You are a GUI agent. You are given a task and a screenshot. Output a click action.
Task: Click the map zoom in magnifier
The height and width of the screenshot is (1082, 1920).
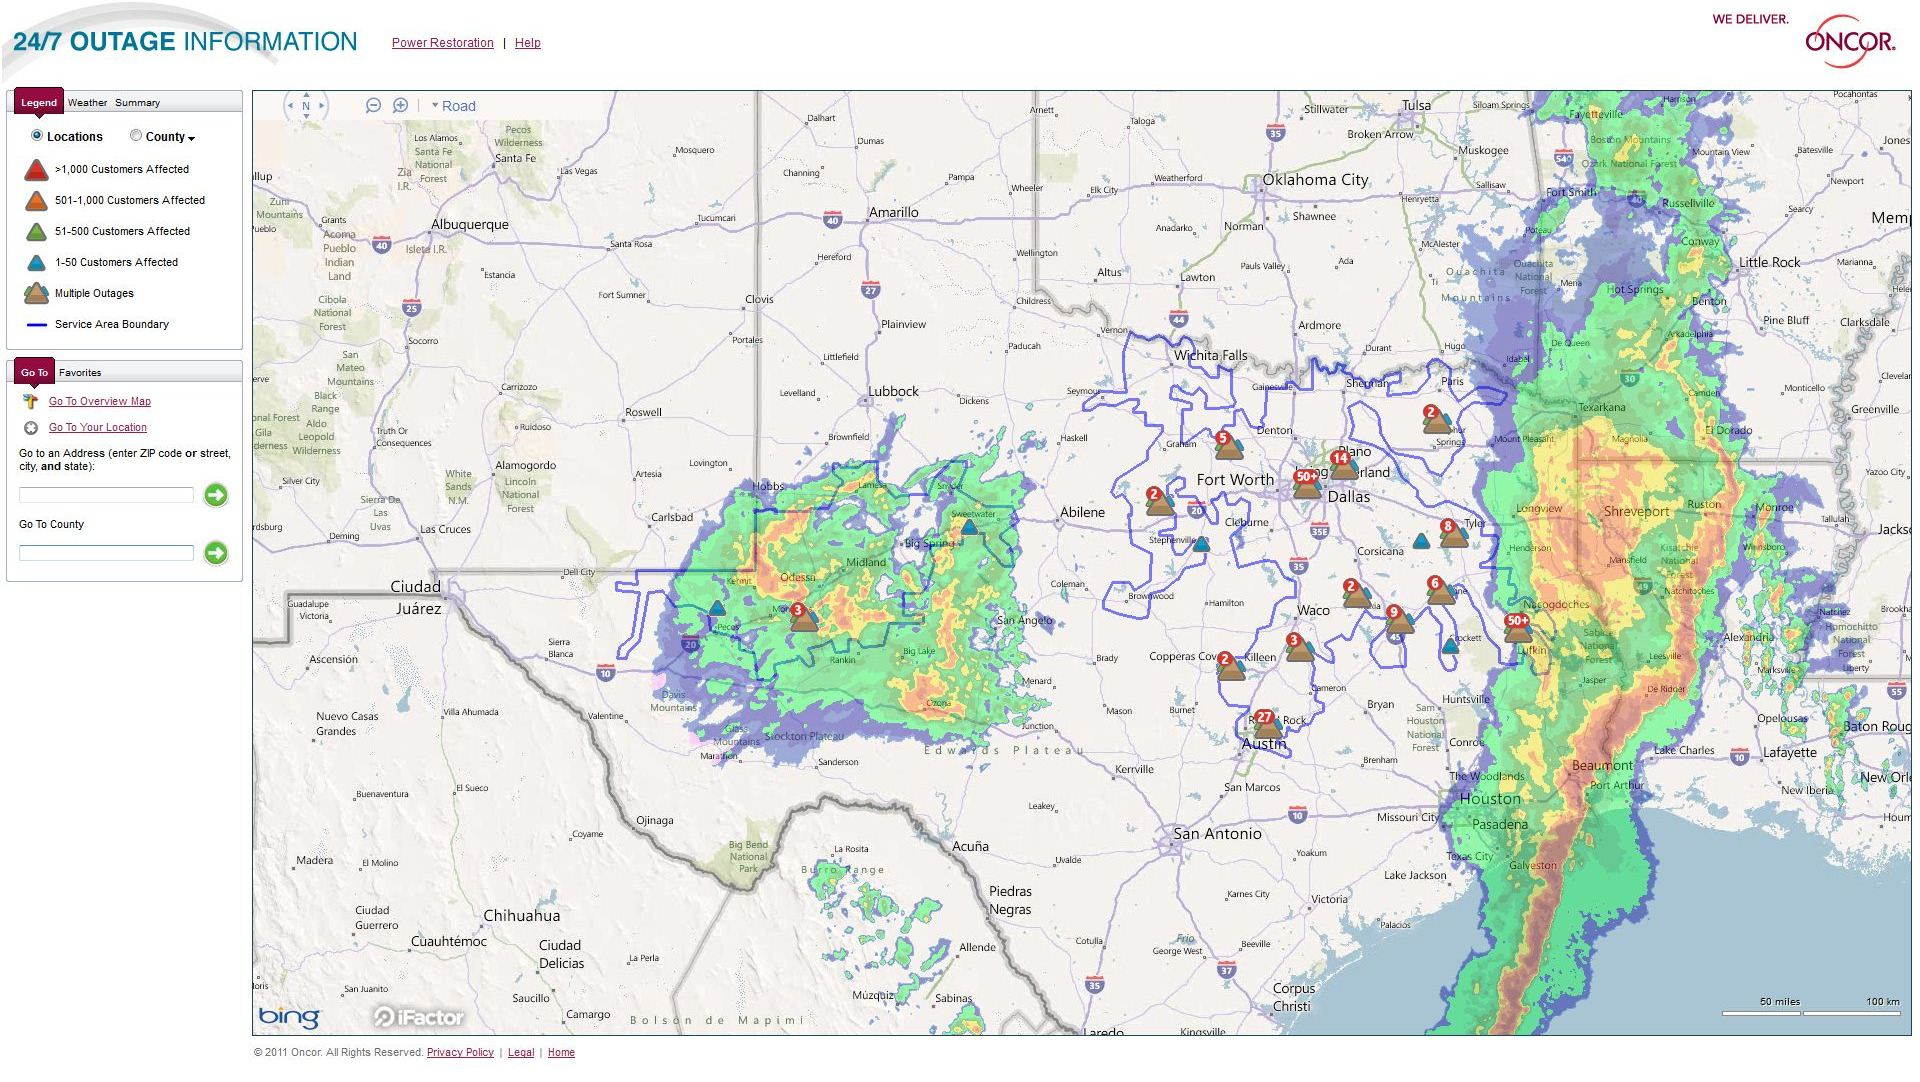400,105
